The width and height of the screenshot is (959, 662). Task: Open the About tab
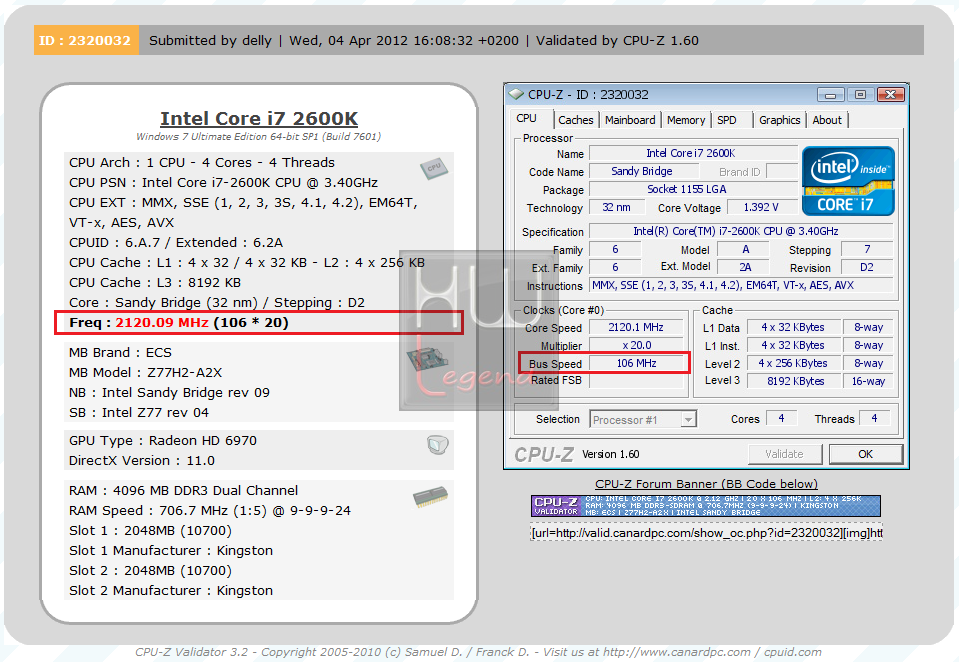point(827,120)
